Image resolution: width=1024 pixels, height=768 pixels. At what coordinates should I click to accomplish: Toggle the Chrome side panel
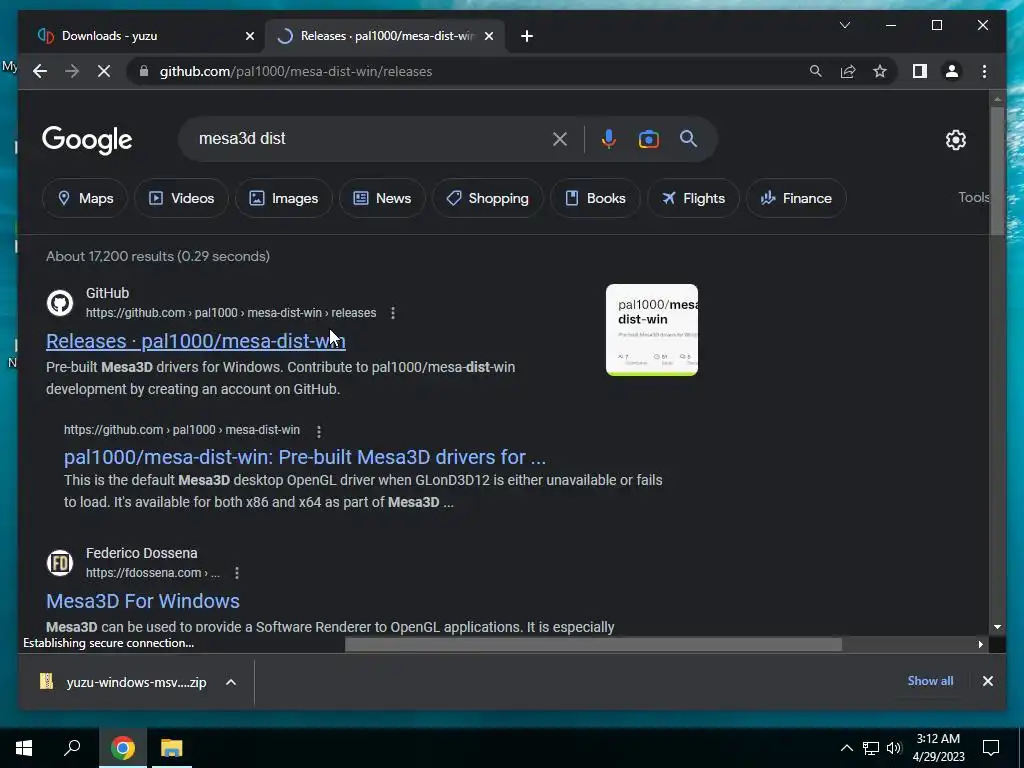coord(920,71)
